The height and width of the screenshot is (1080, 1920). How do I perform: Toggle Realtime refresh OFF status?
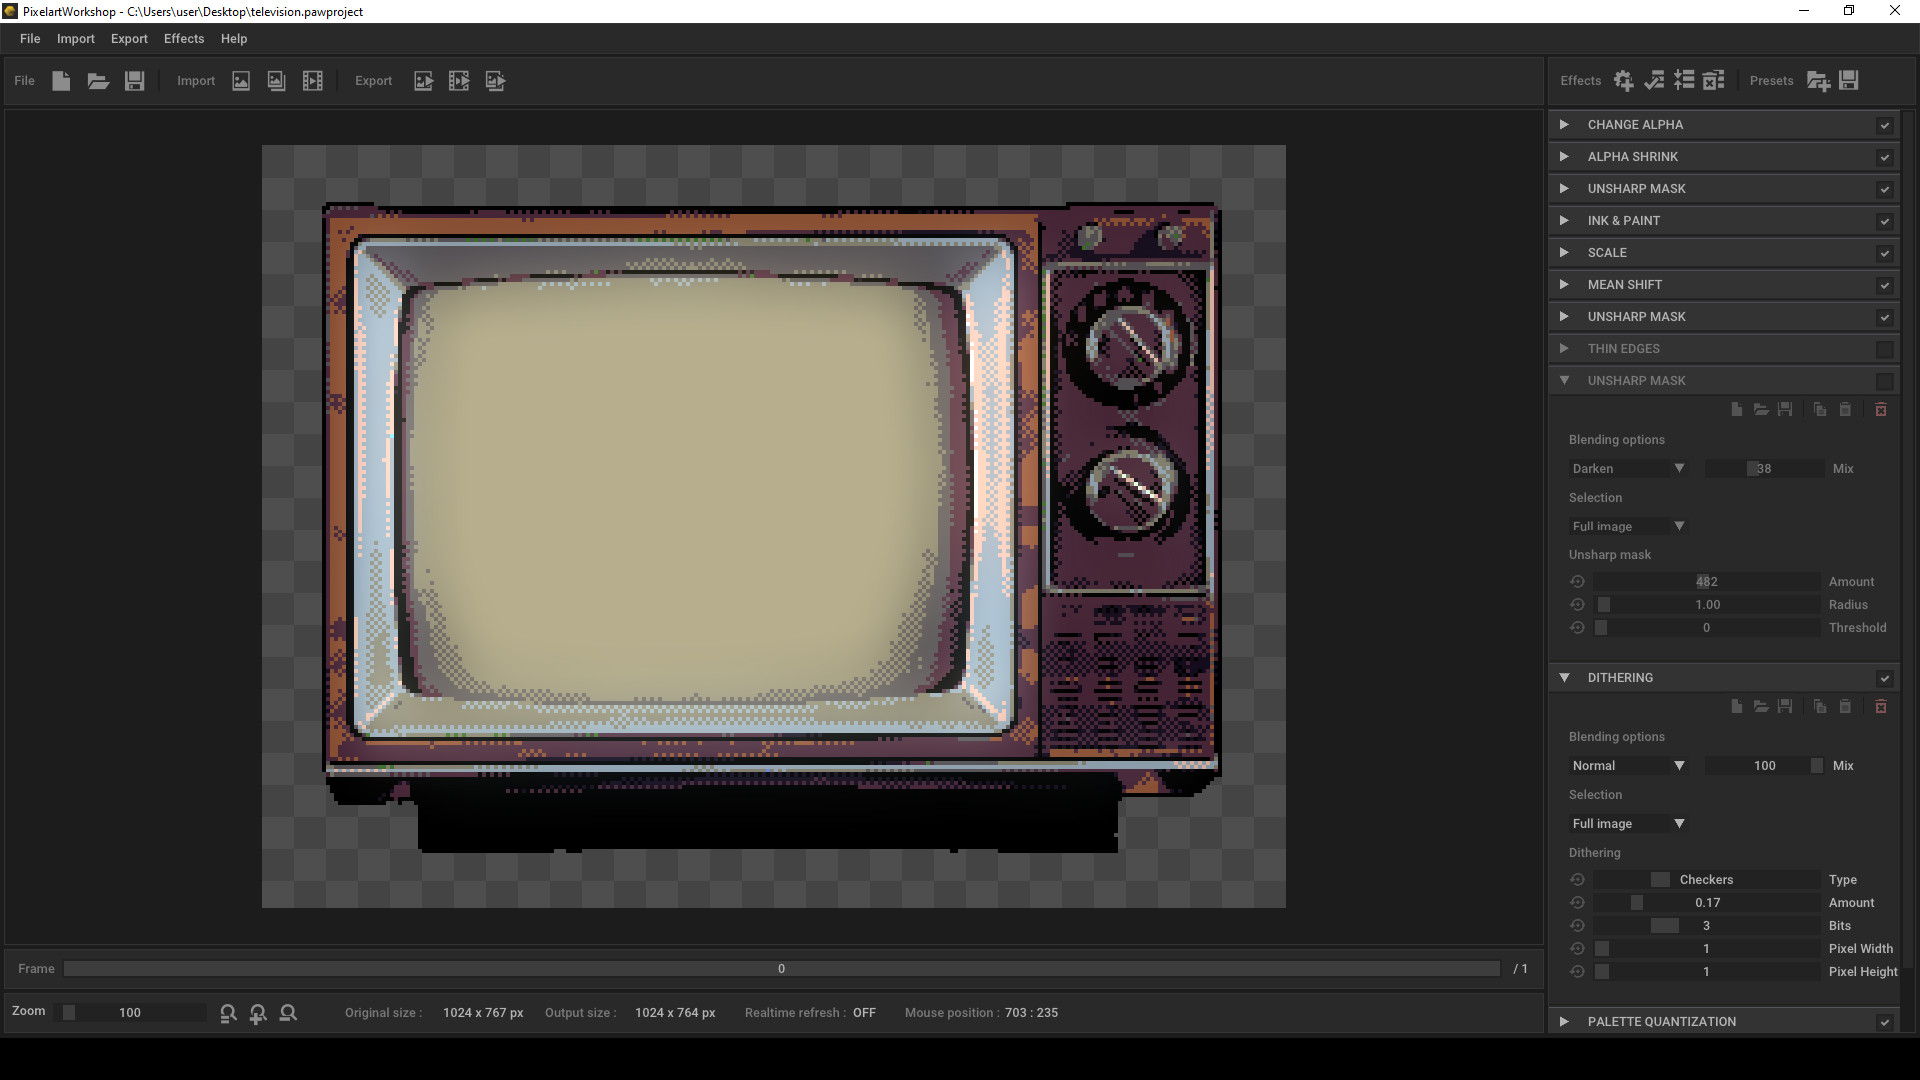click(x=864, y=1013)
